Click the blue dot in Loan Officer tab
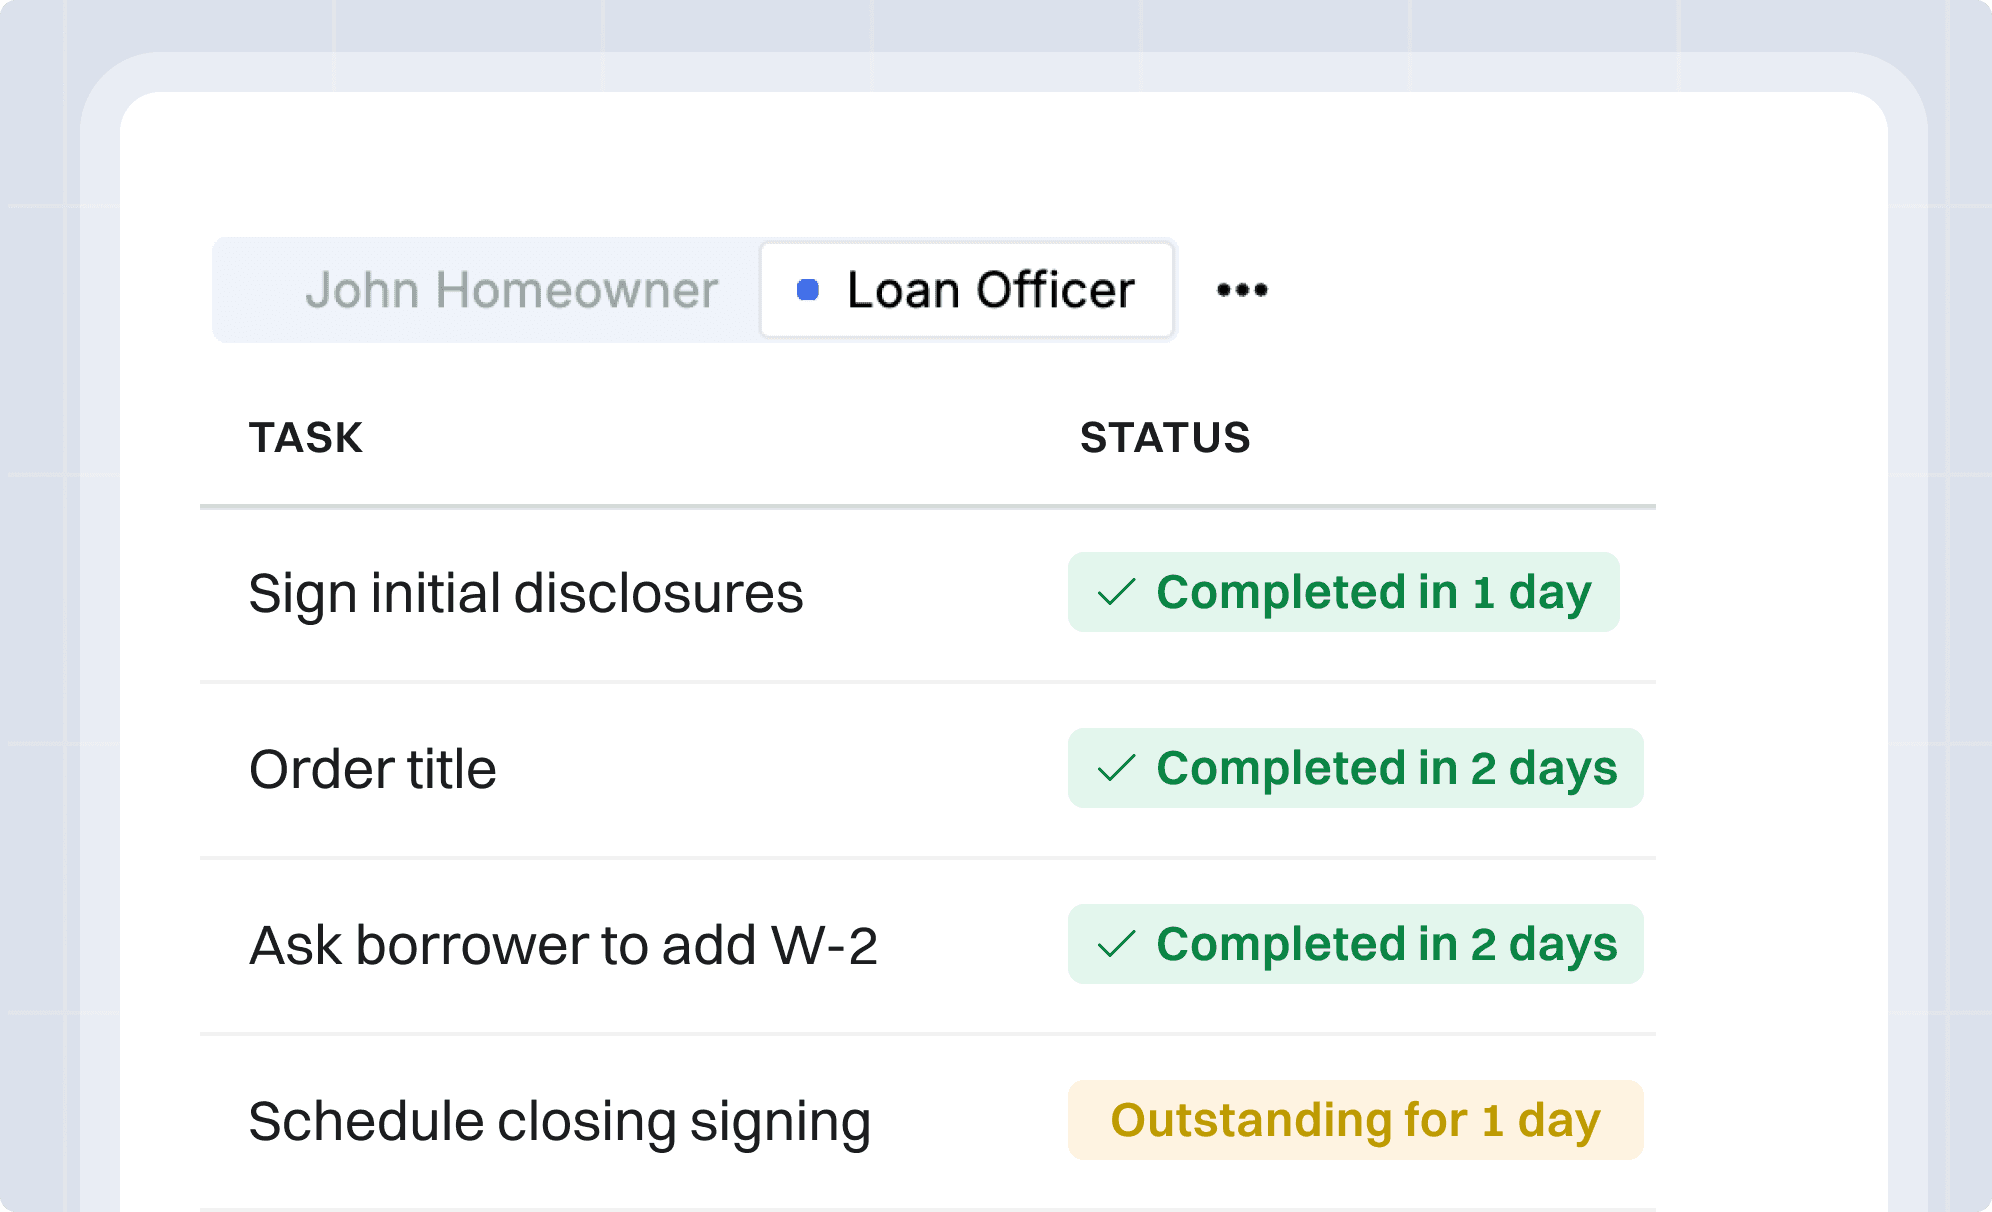1992x1212 pixels. click(x=806, y=290)
